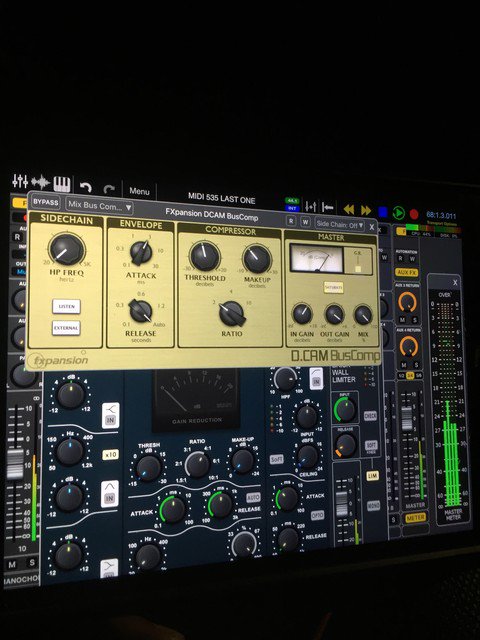
Task: Enable the sidechain LISTEN button
Action: [x=66, y=306]
